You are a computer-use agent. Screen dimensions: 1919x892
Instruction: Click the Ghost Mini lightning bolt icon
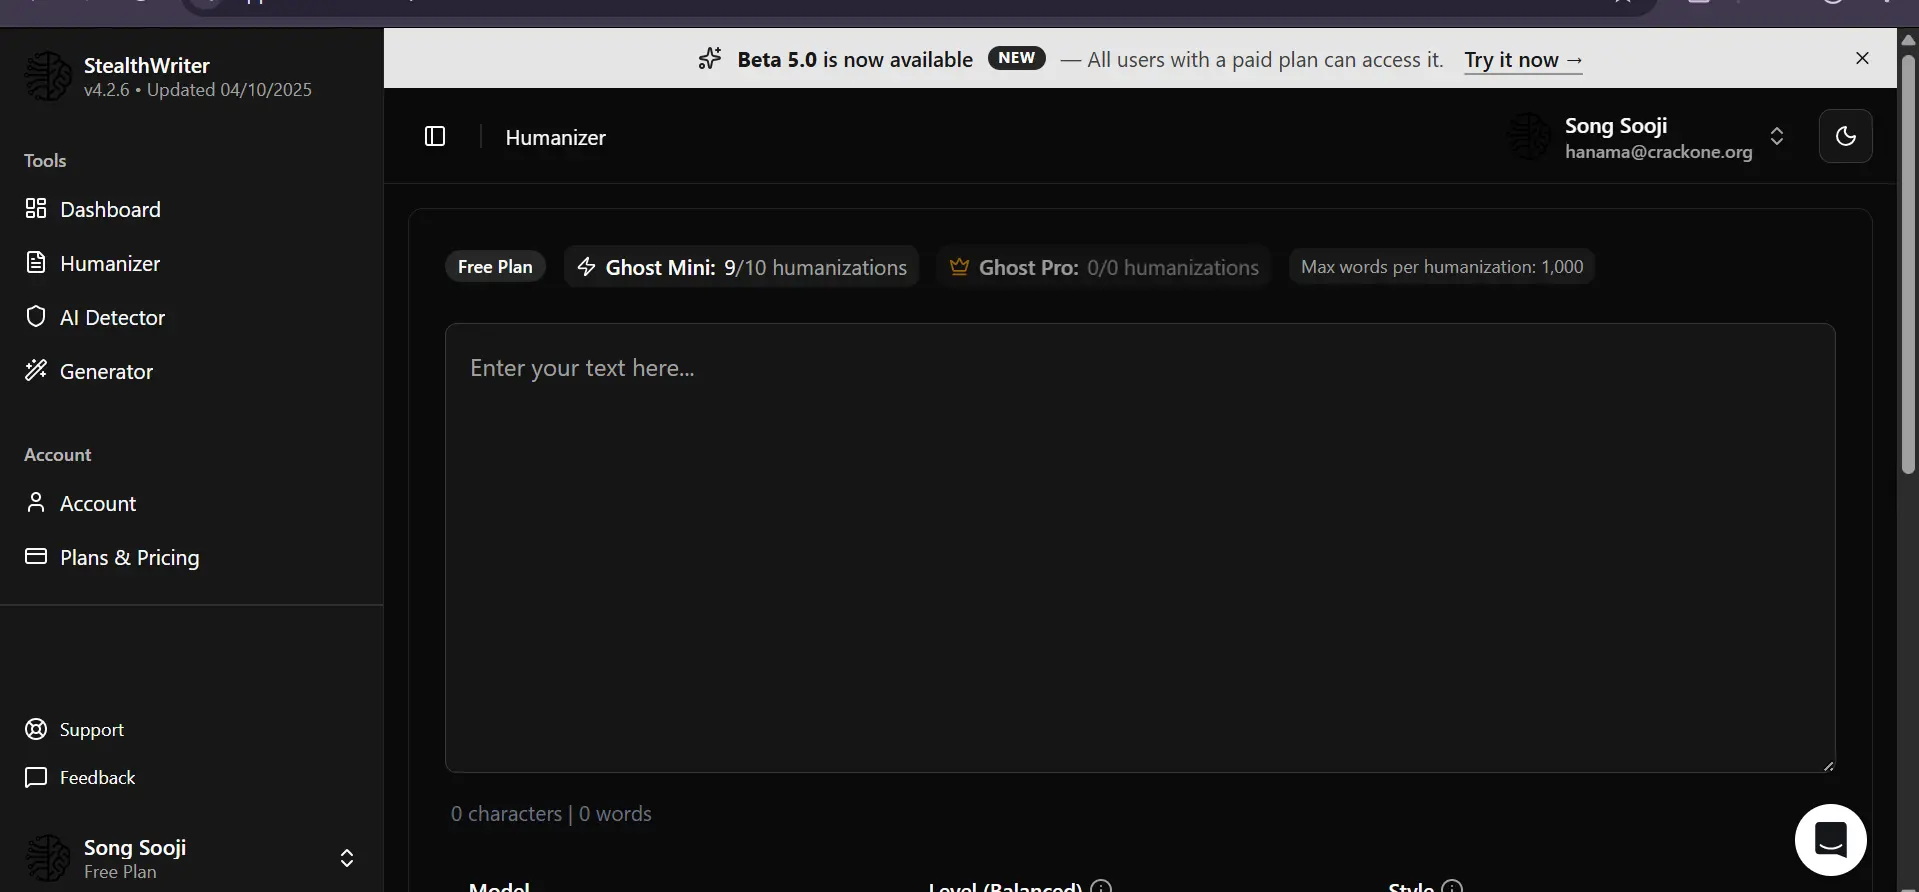587,267
